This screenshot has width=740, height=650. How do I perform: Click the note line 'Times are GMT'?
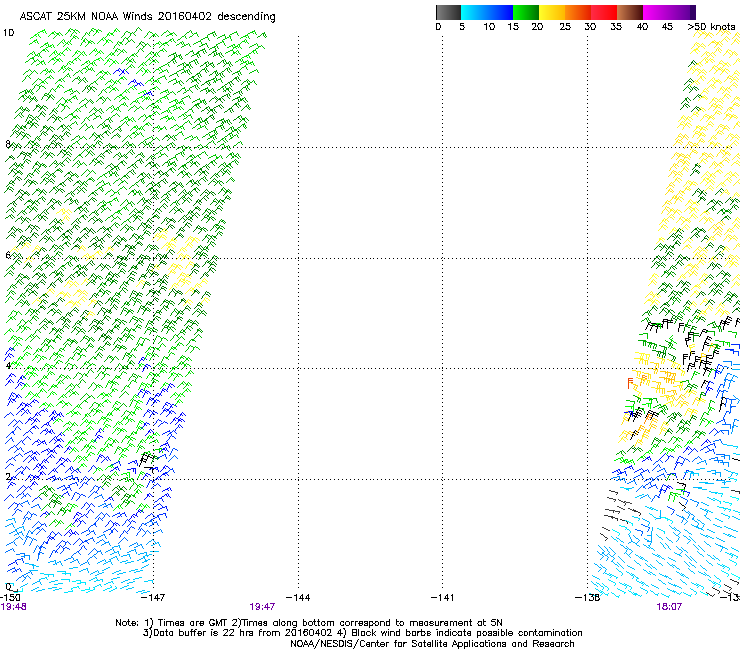coord(193,623)
